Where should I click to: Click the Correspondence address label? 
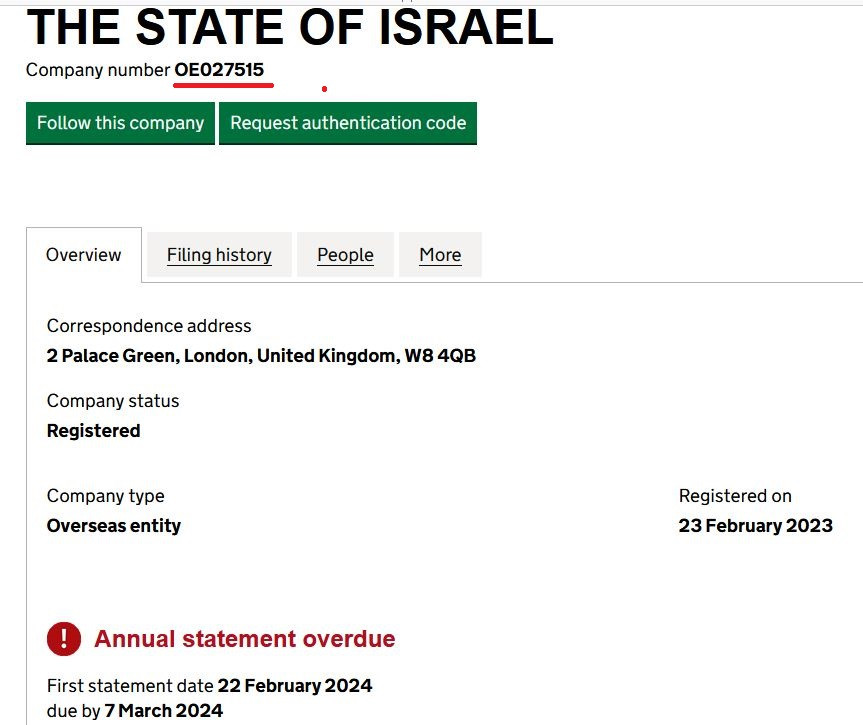pos(149,326)
